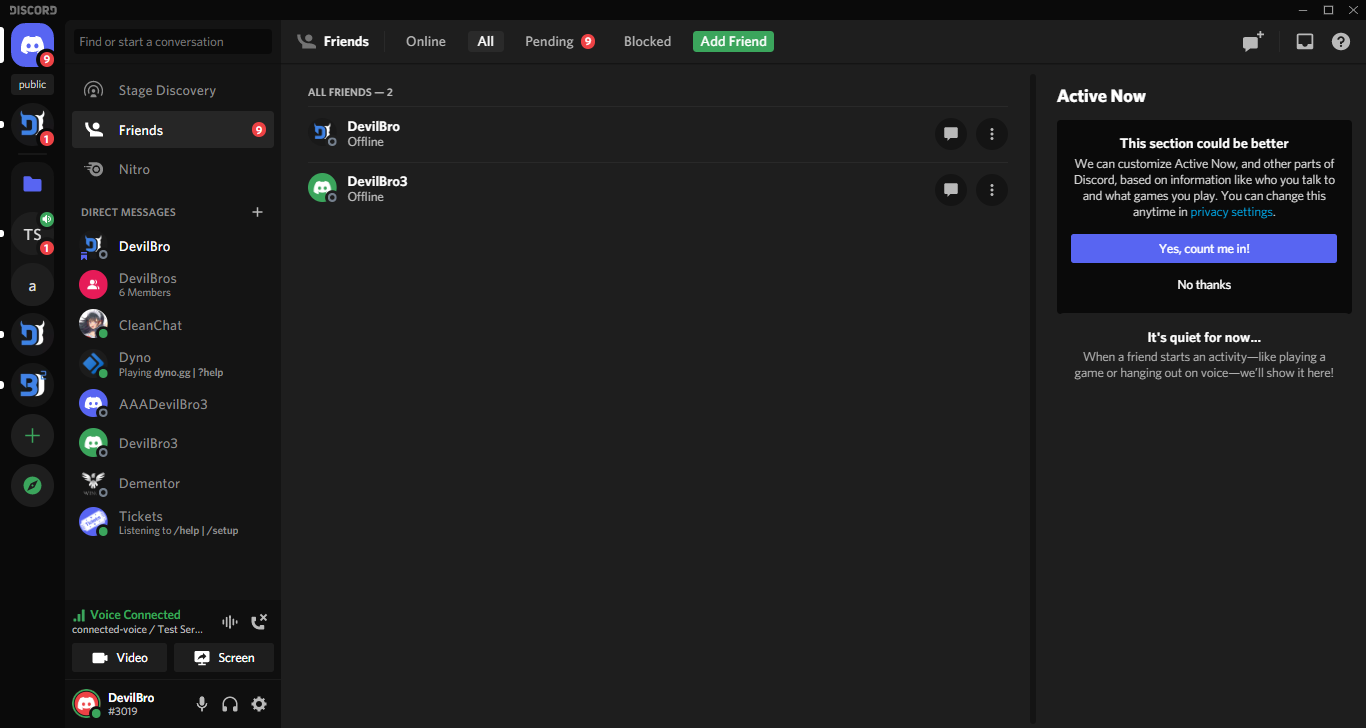The height and width of the screenshot is (728, 1366).
Task: Open the 'a' server icon
Action: [x=32, y=285]
